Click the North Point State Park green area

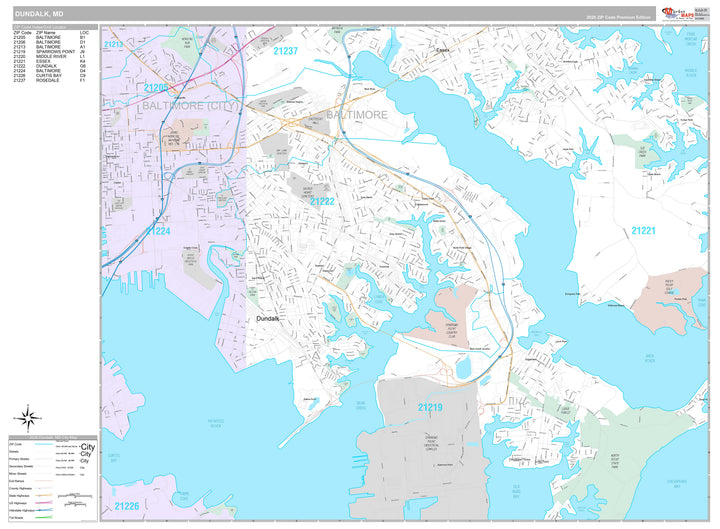point(615,461)
